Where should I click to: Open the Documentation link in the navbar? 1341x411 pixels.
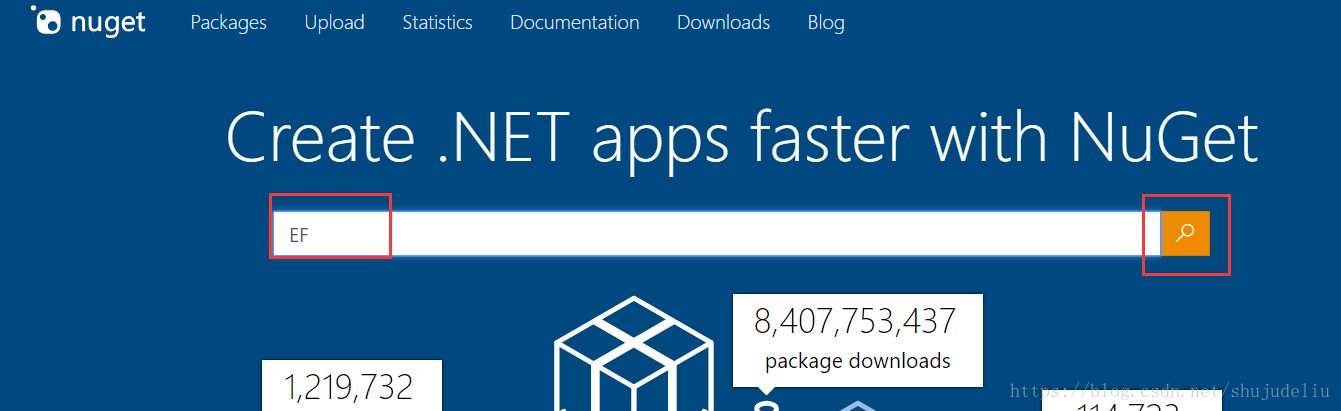[574, 22]
